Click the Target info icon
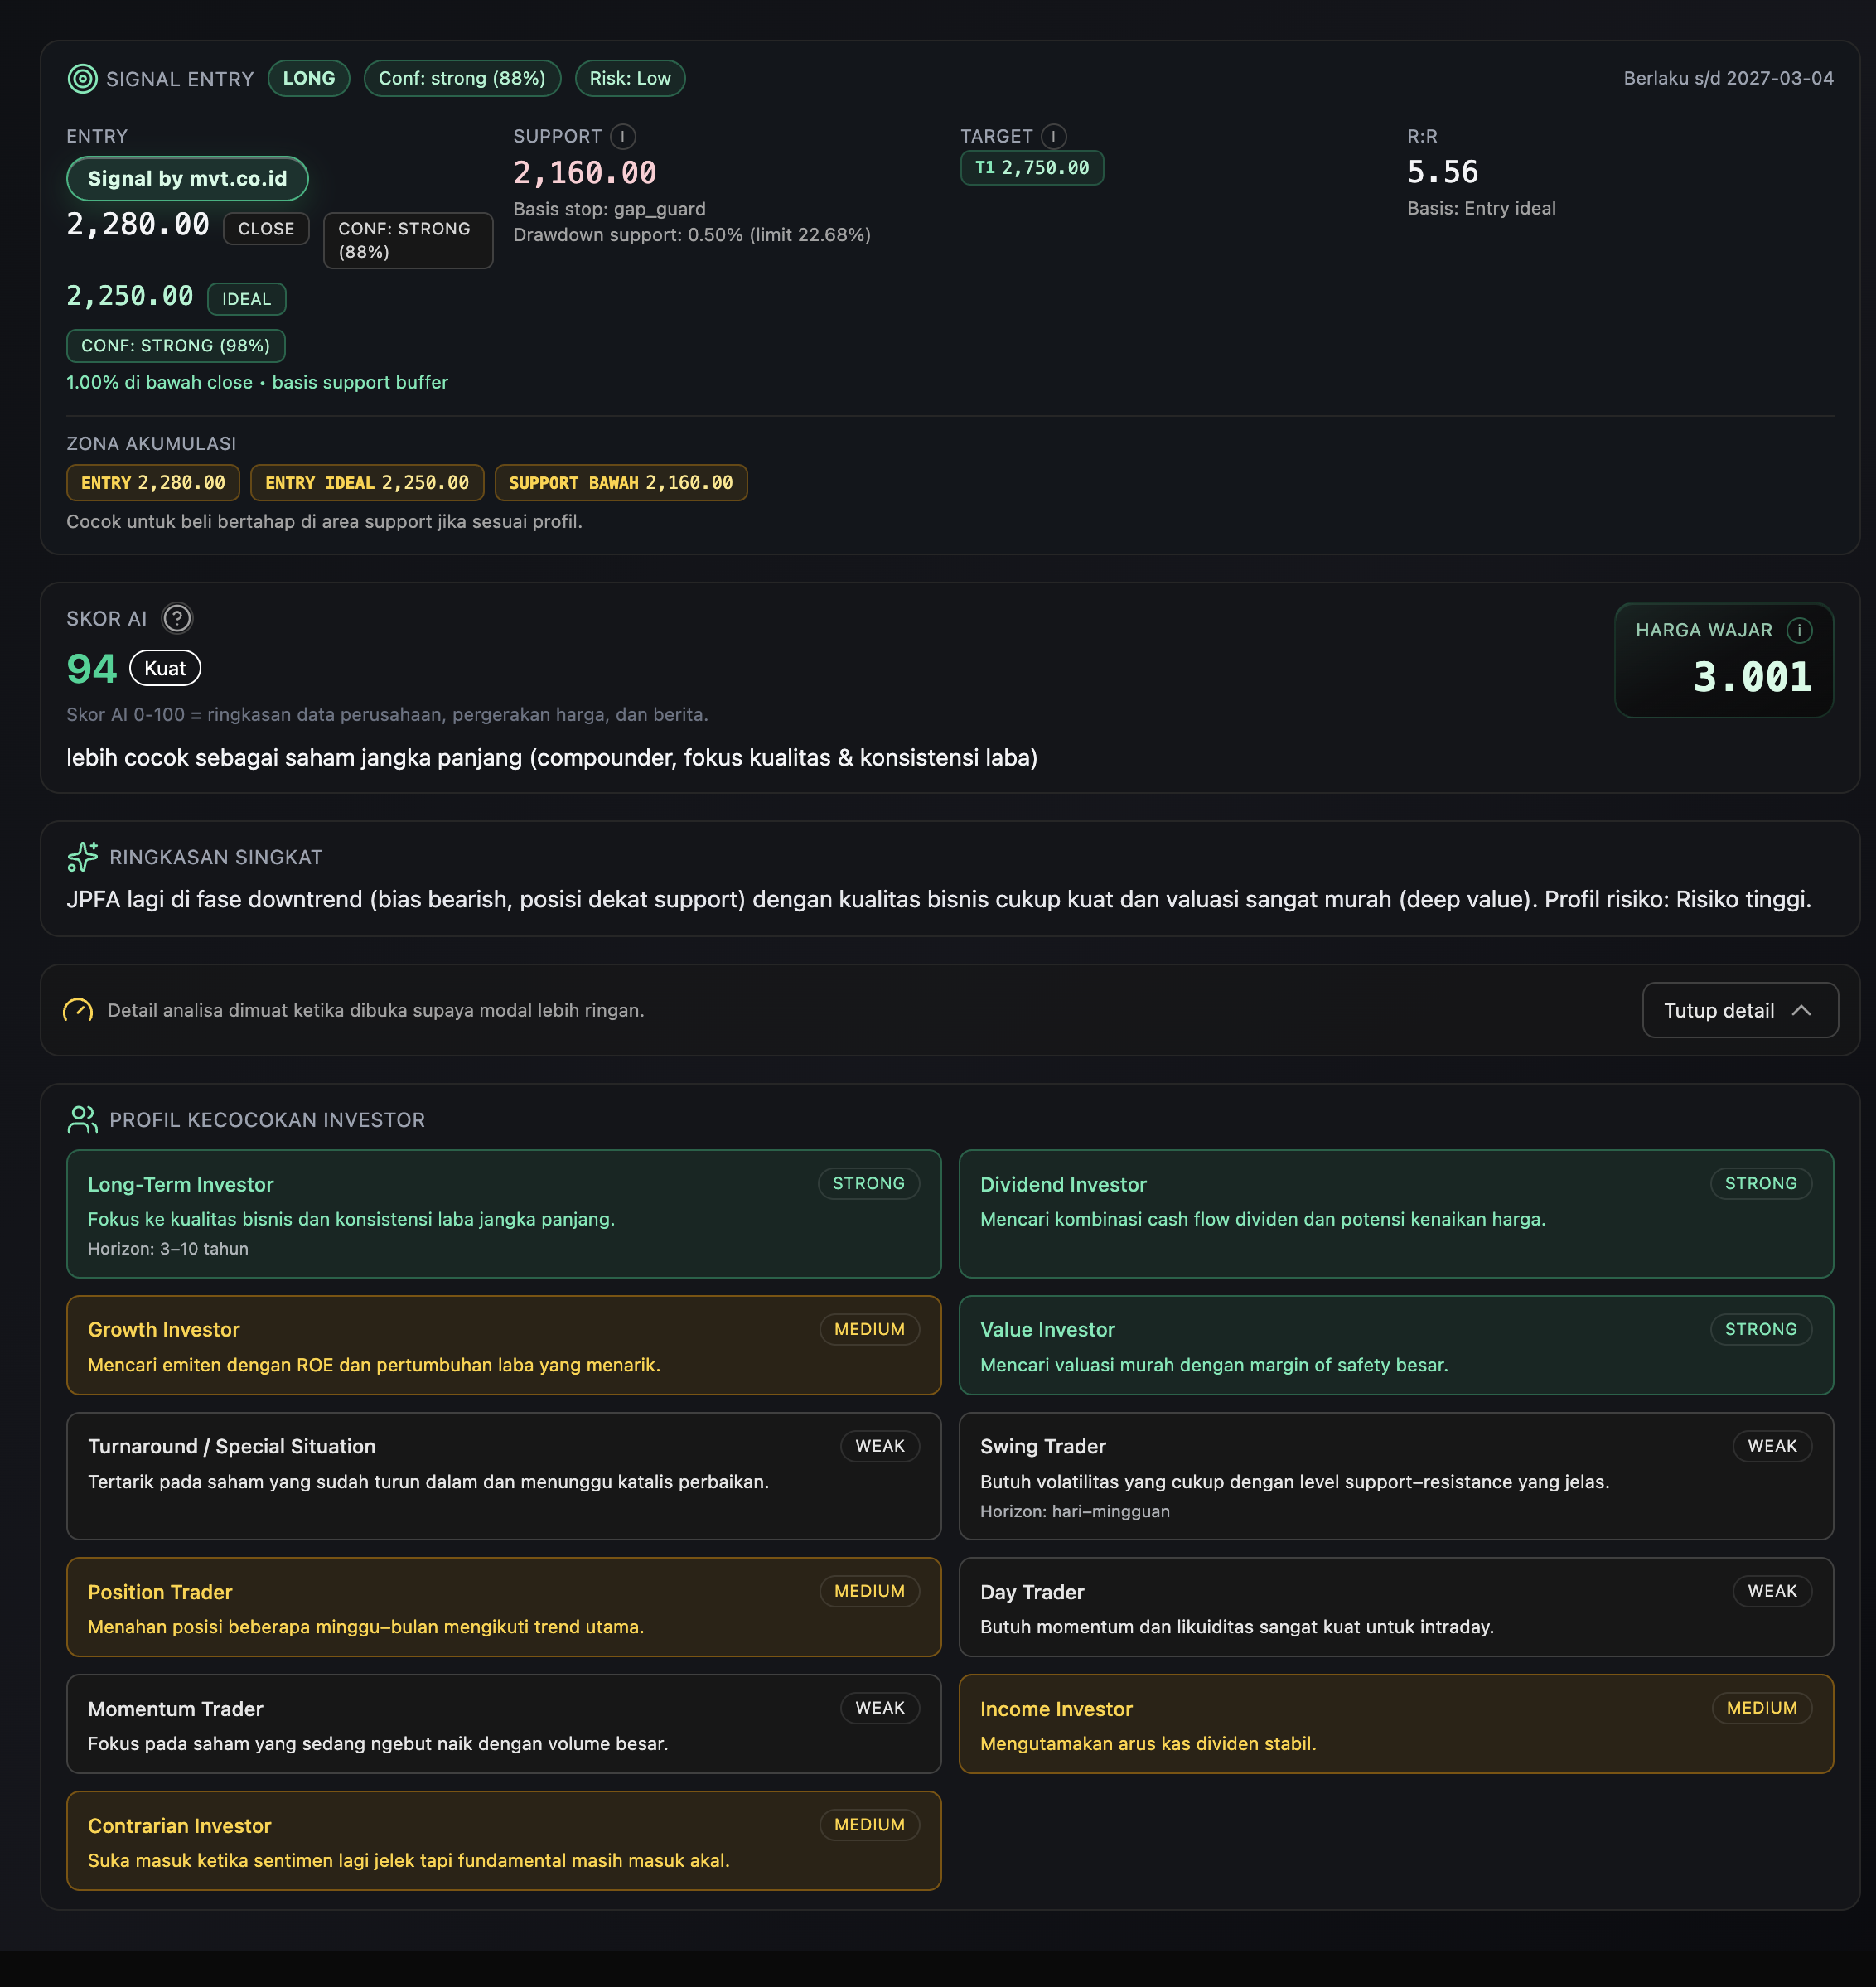Image resolution: width=1876 pixels, height=1987 pixels. pyautogui.click(x=1053, y=136)
